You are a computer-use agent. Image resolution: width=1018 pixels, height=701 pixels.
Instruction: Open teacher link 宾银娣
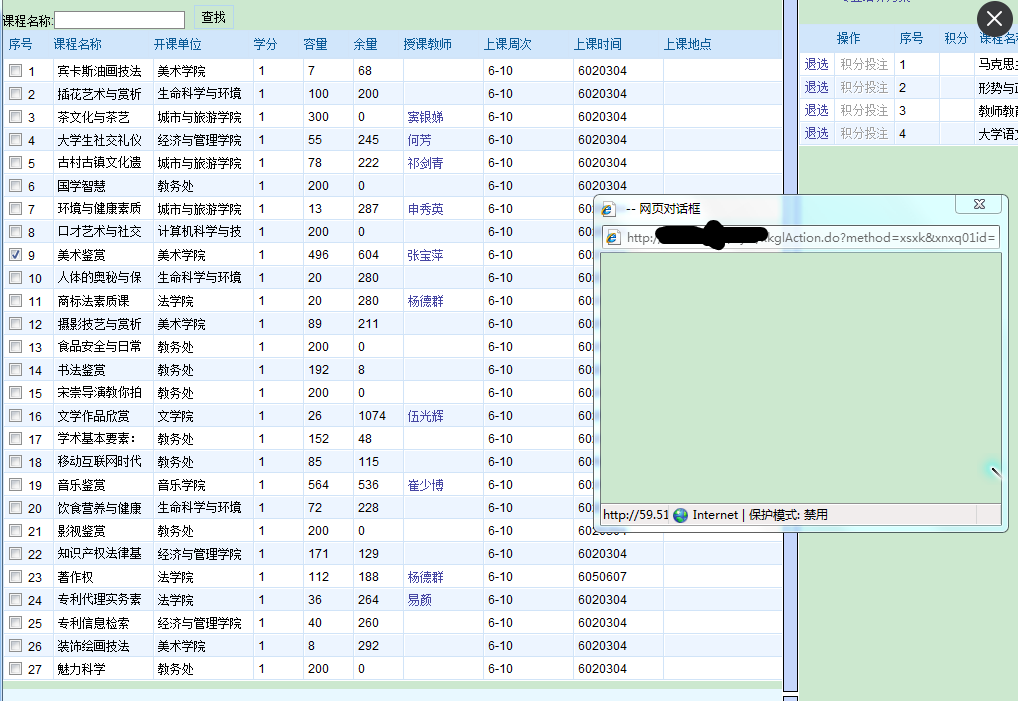pyautogui.click(x=425, y=117)
